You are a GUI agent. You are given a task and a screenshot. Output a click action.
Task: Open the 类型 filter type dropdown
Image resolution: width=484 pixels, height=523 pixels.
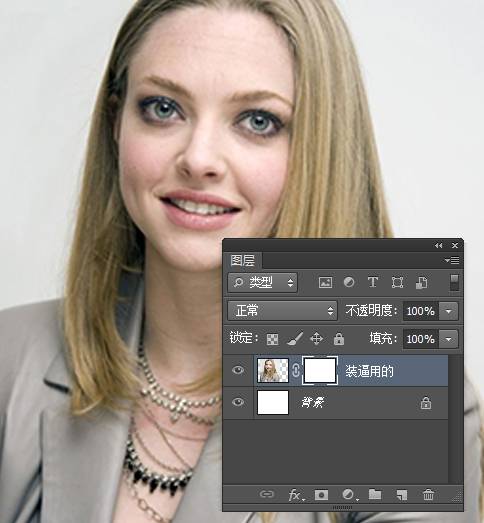pos(263,283)
